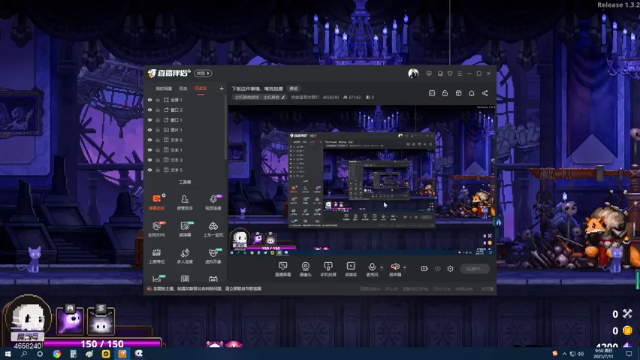Hide the 图片 1 source with eye icon
The width and height of the screenshot is (640, 360).
coord(150,130)
